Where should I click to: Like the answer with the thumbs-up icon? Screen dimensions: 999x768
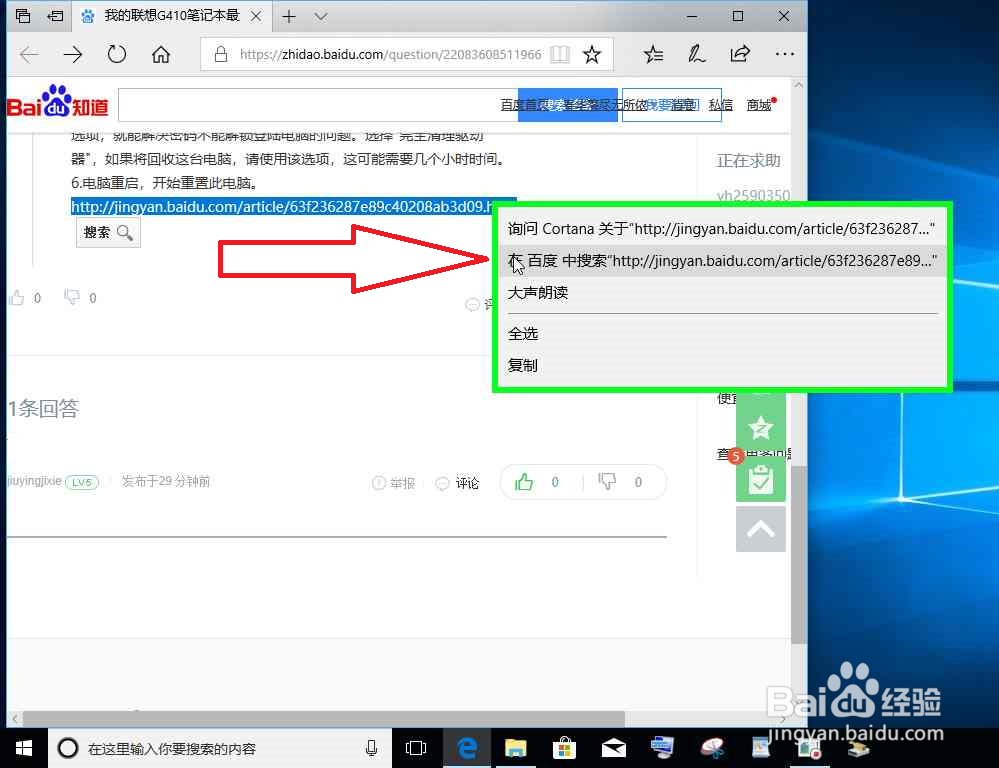click(524, 482)
